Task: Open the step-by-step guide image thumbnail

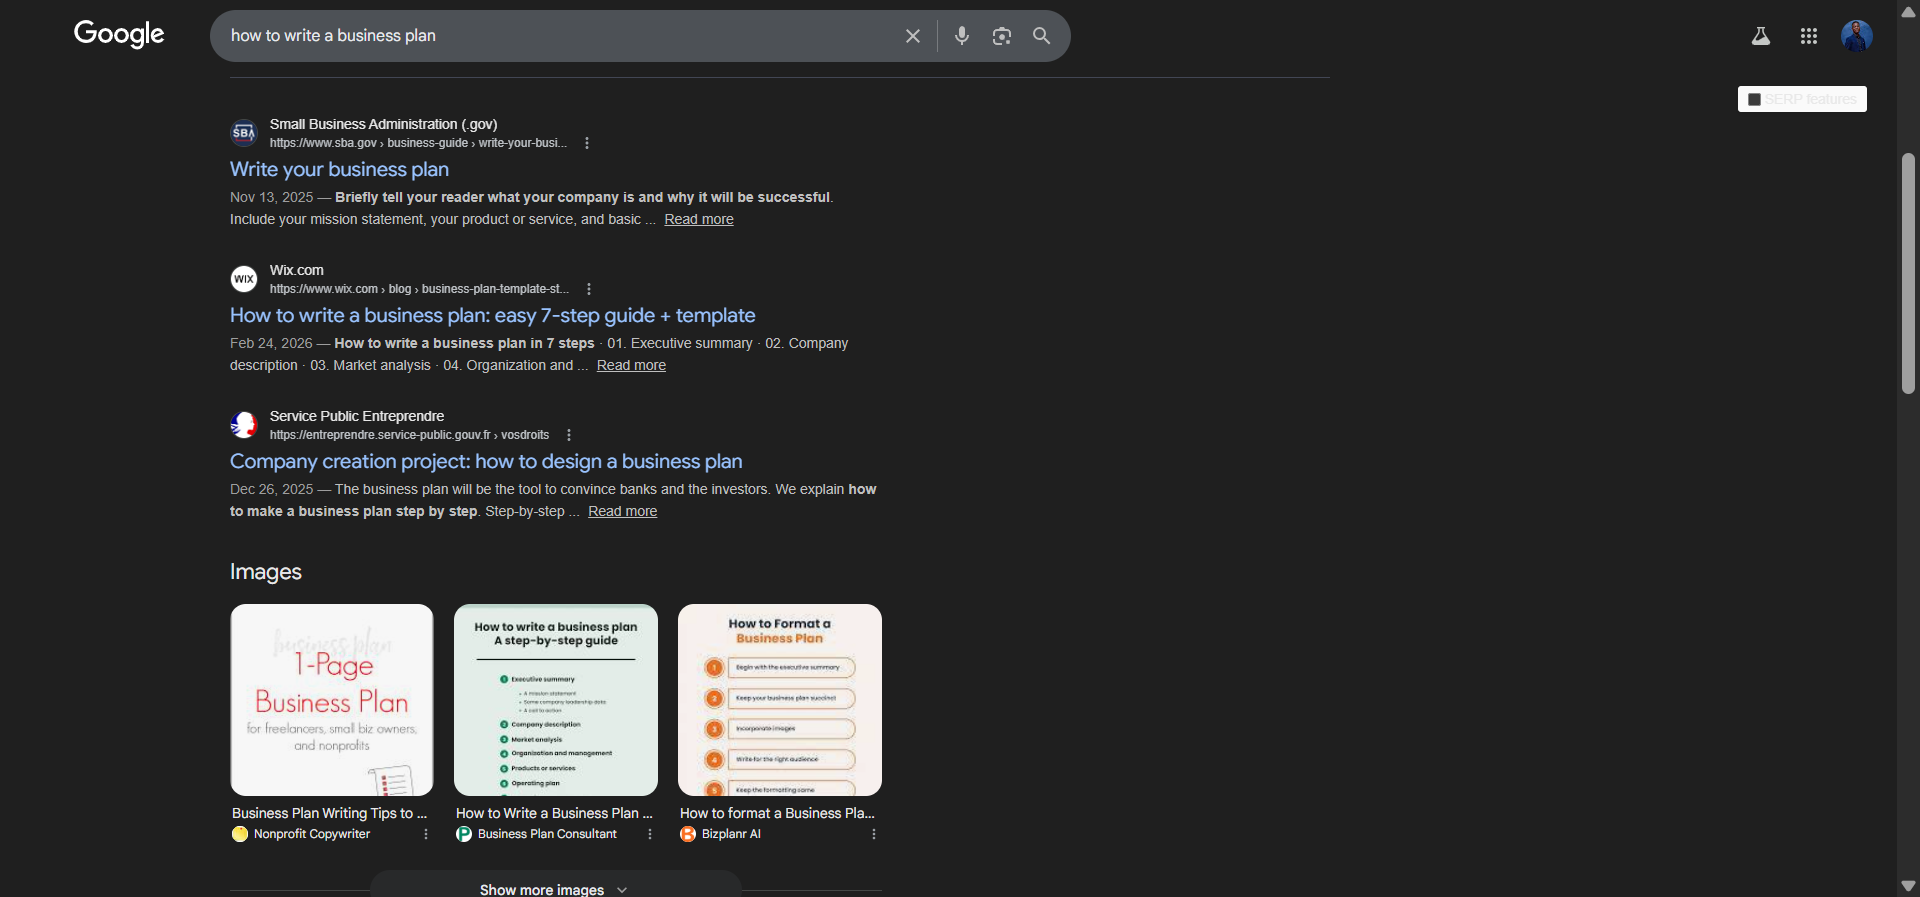Action: pos(556,700)
